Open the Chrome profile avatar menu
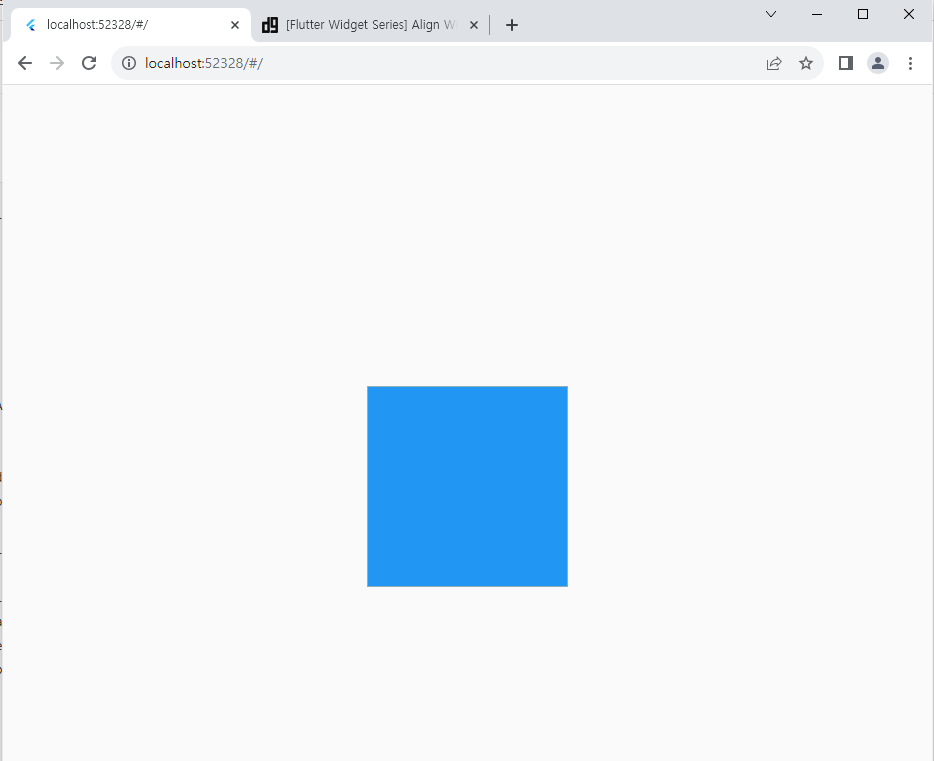 pos(877,63)
